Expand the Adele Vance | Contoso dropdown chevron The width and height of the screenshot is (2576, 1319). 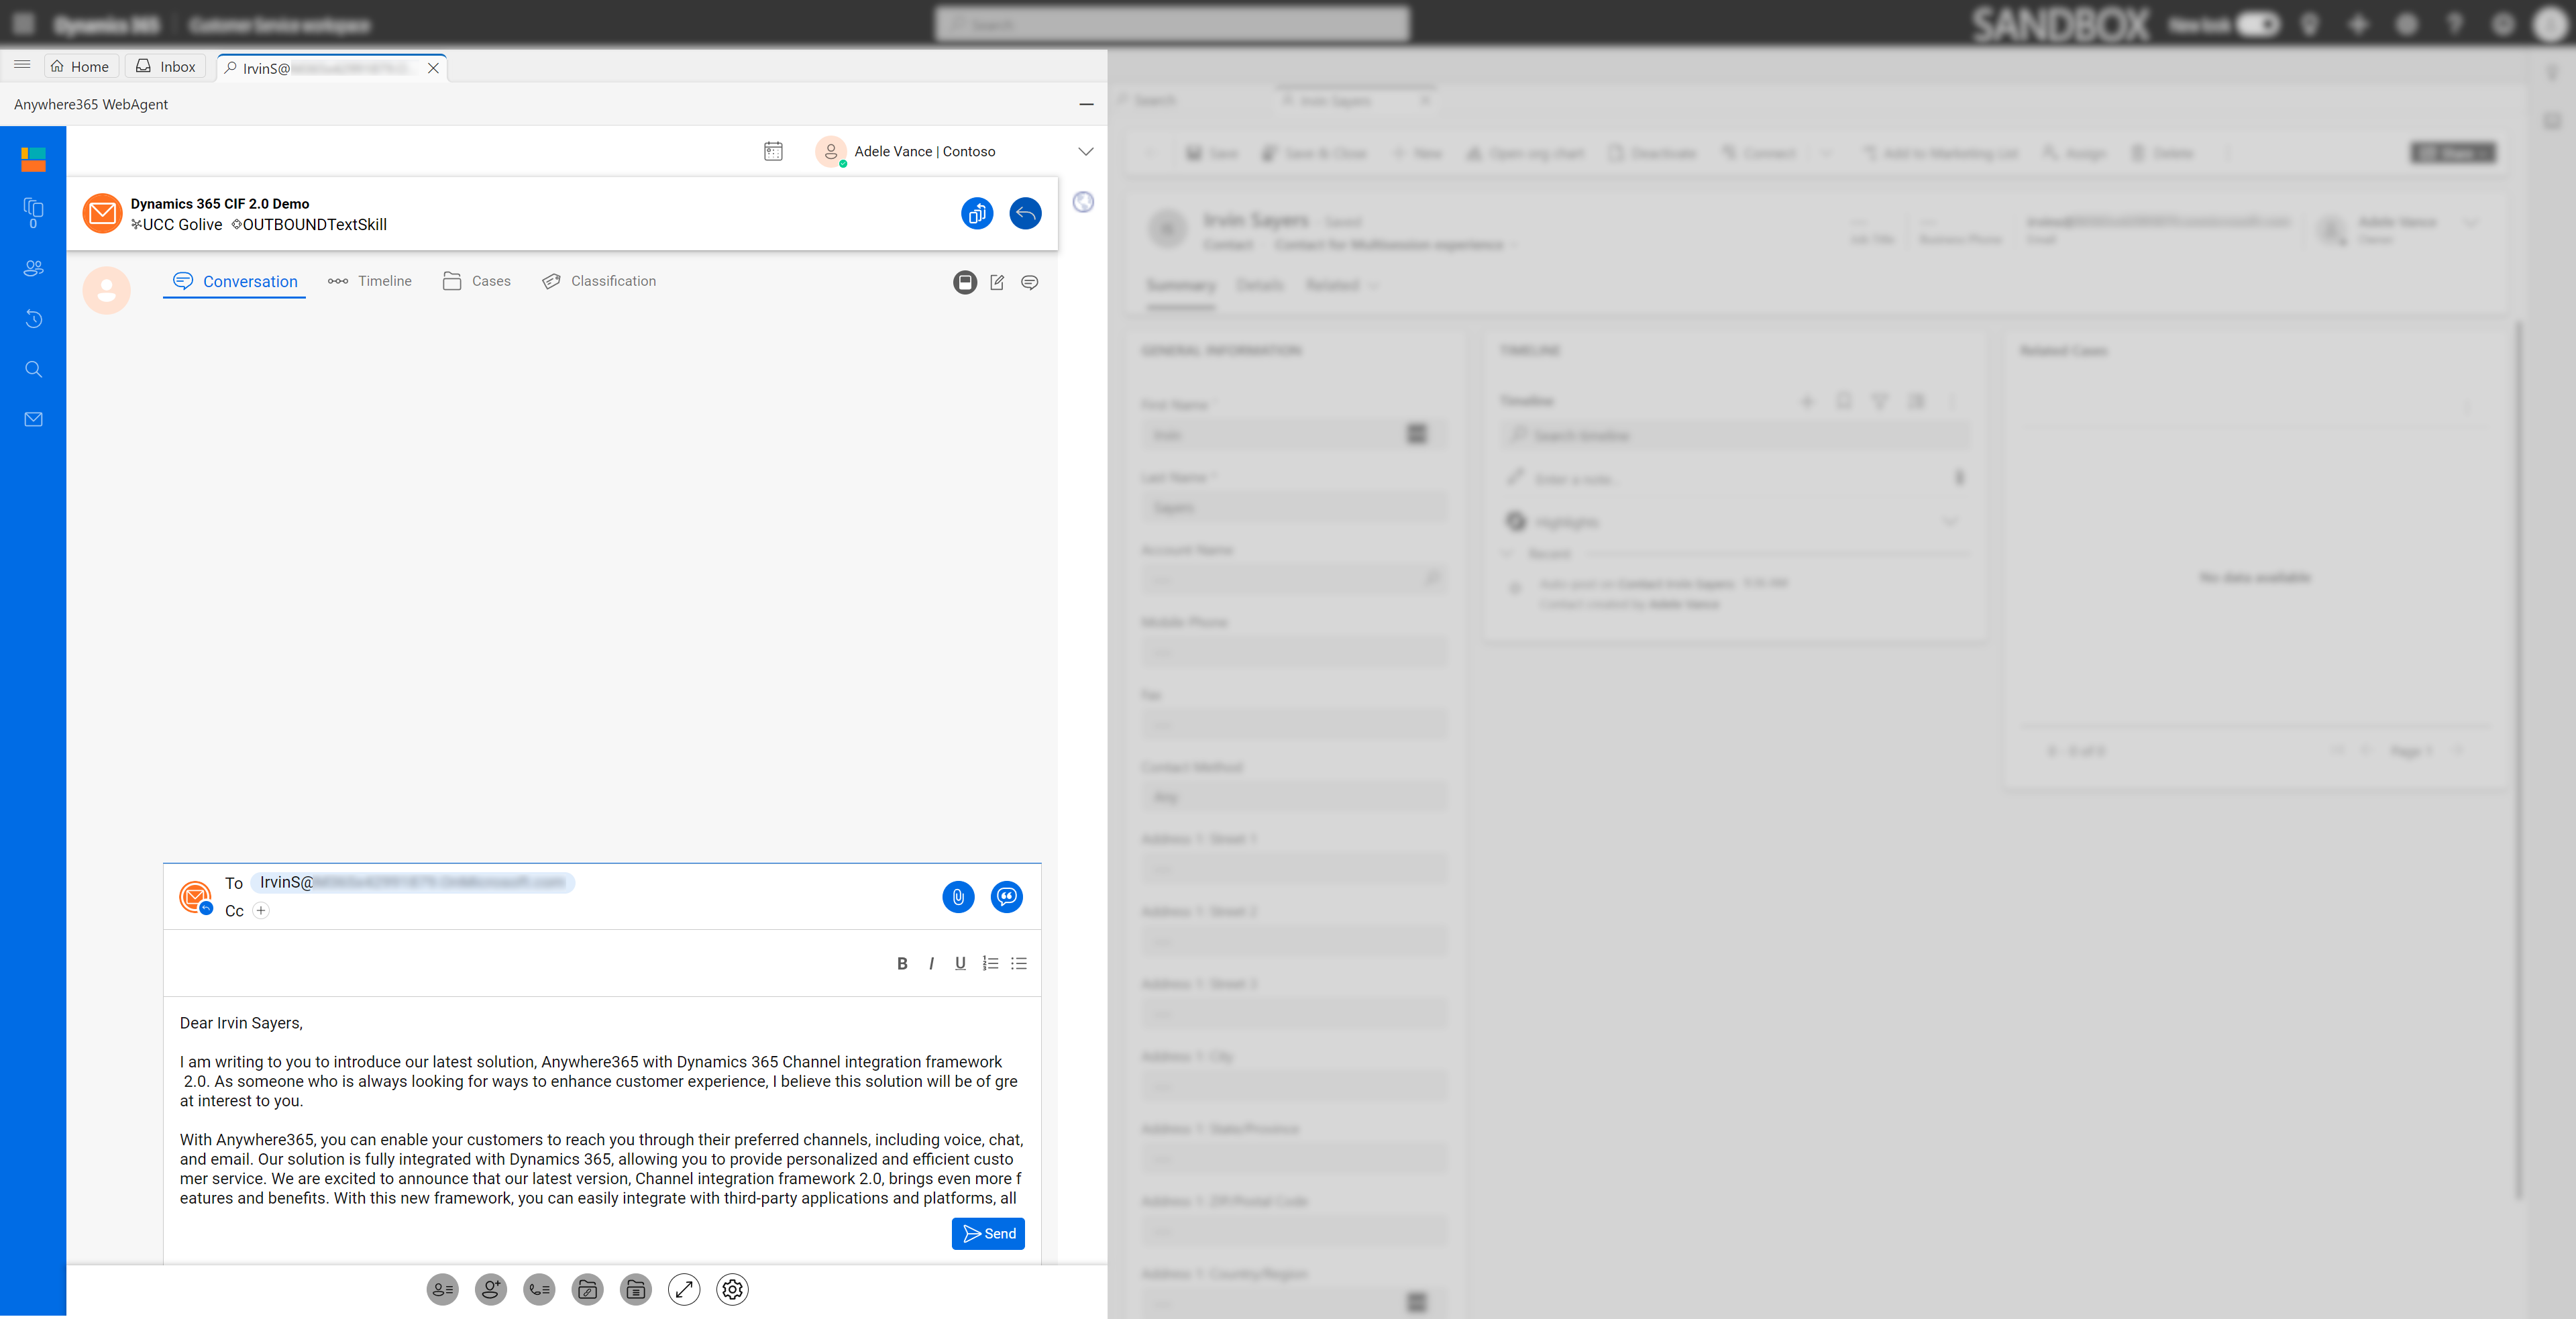1085,151
